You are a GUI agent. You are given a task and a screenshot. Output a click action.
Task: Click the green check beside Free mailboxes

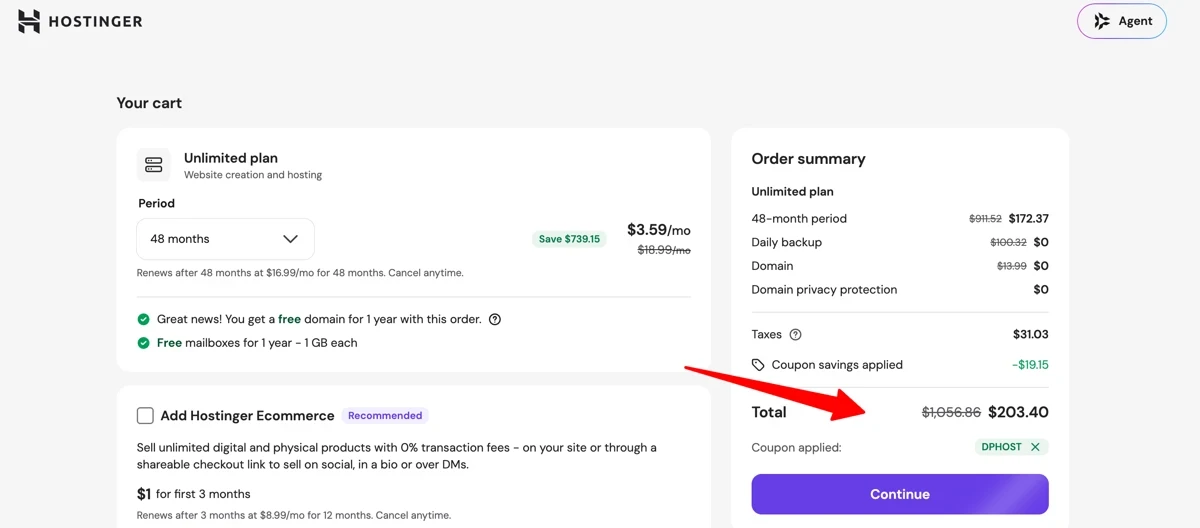coord(144,343)
